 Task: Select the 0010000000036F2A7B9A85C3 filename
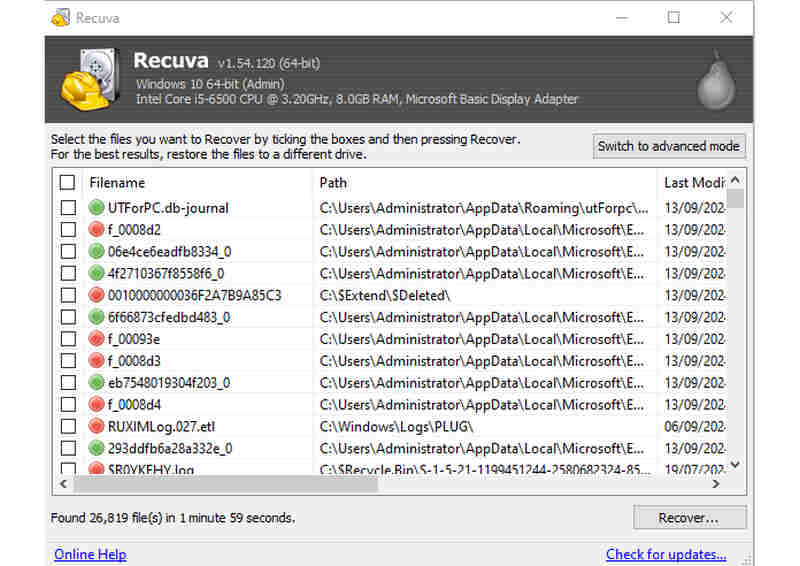coord(194,295)
